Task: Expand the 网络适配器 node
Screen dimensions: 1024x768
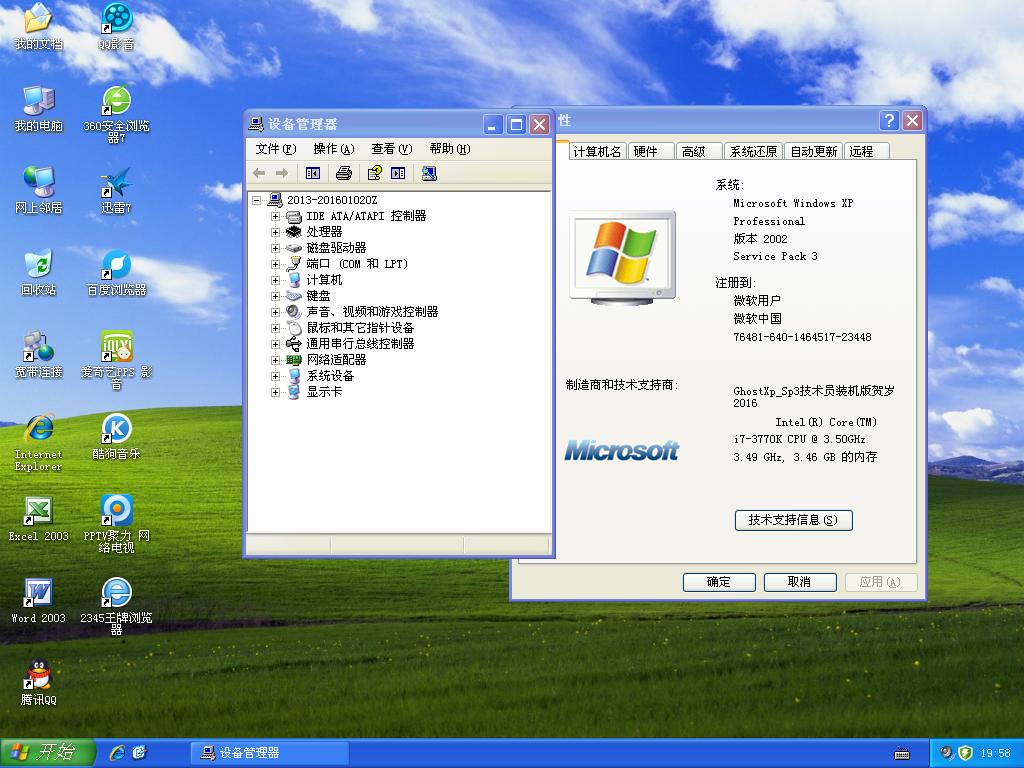Action: point(276,360)
